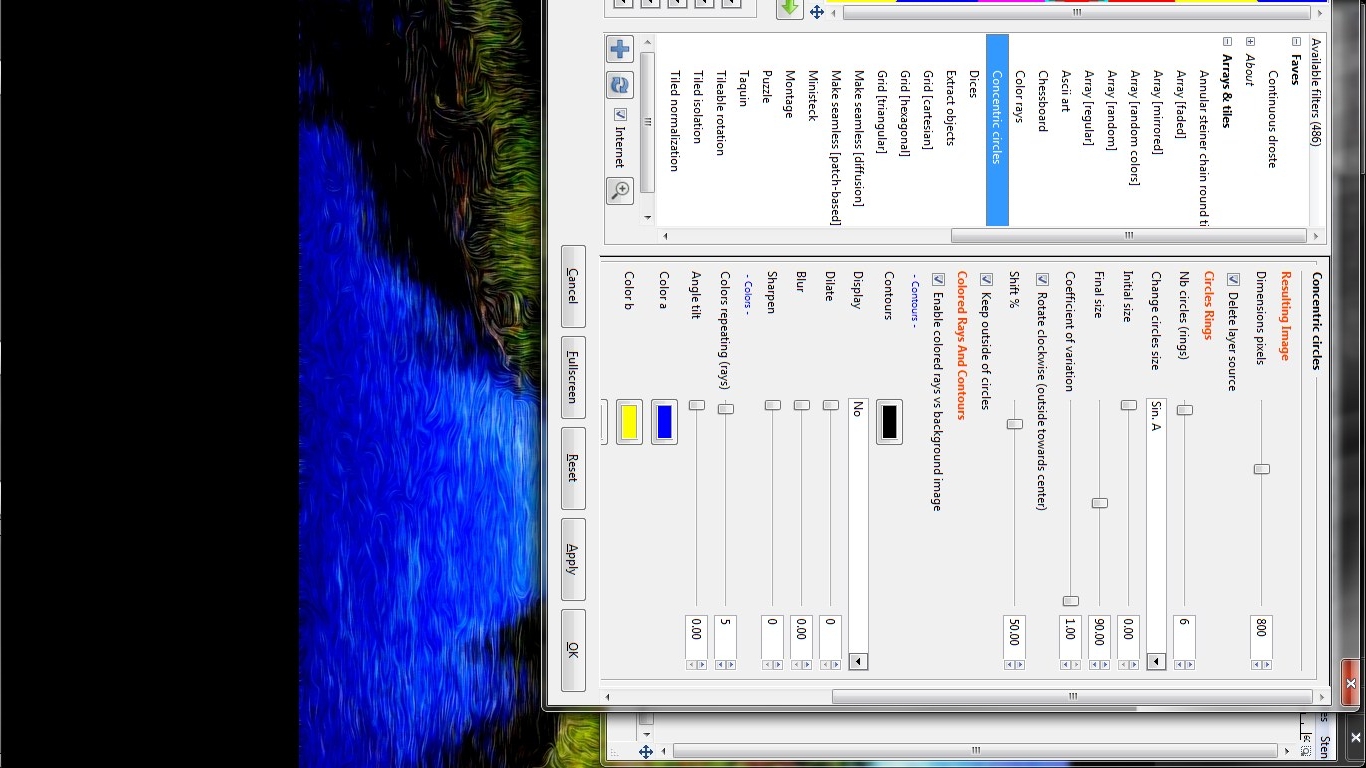Toggle the Internet checkbox
The width and height of the screenshot is (1366, 768).
tap(620, 115)
